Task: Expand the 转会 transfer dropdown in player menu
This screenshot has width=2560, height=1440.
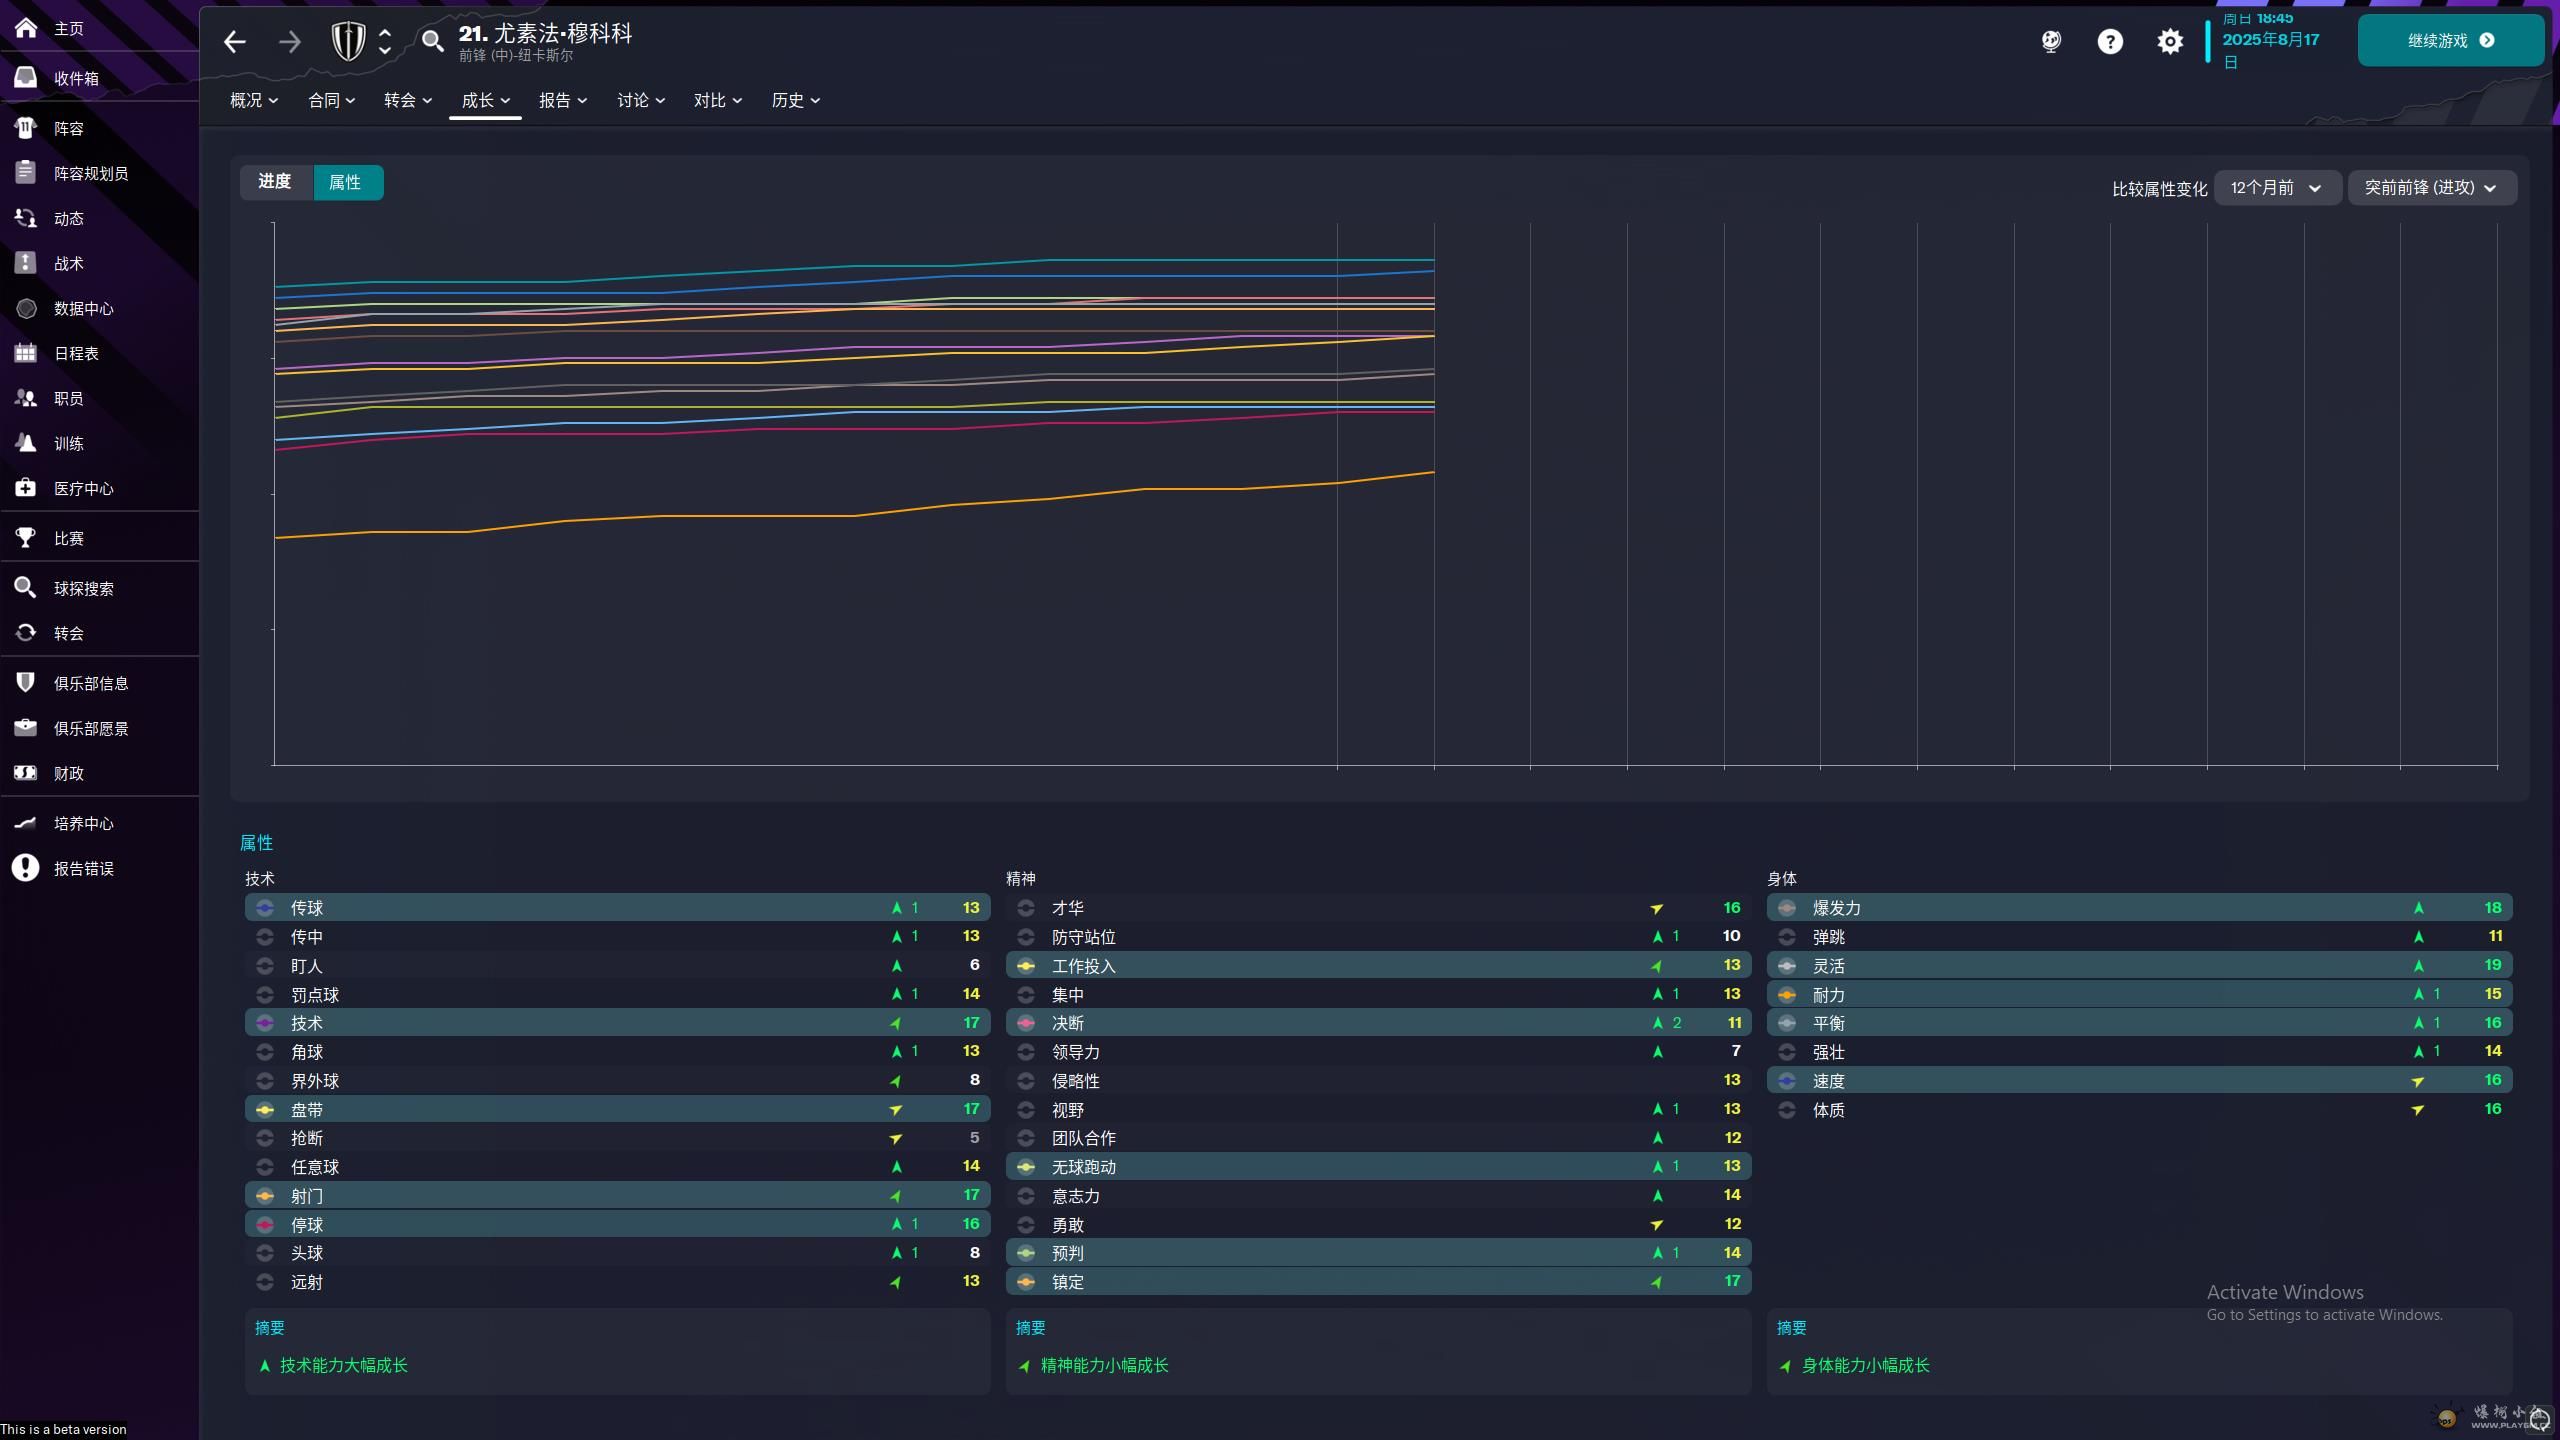Action: click(x=408, y=100)
